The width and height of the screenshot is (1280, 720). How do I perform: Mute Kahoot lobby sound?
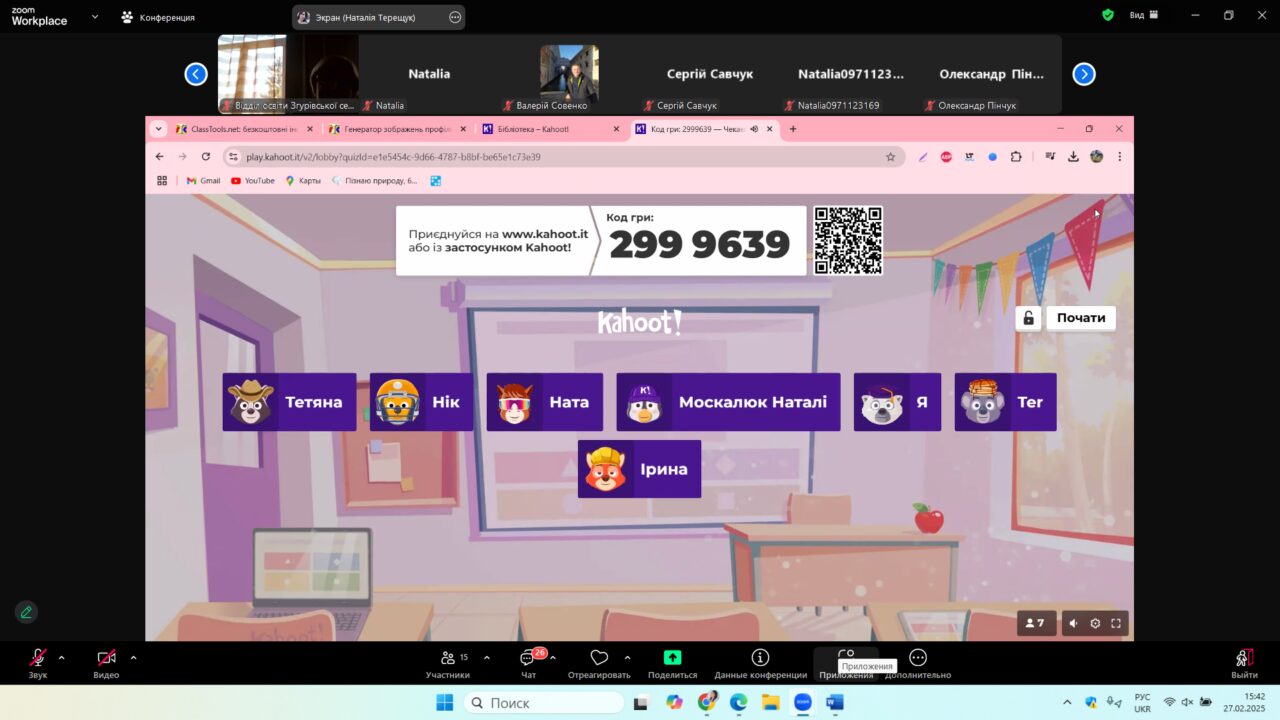(x=1073, y=623)
